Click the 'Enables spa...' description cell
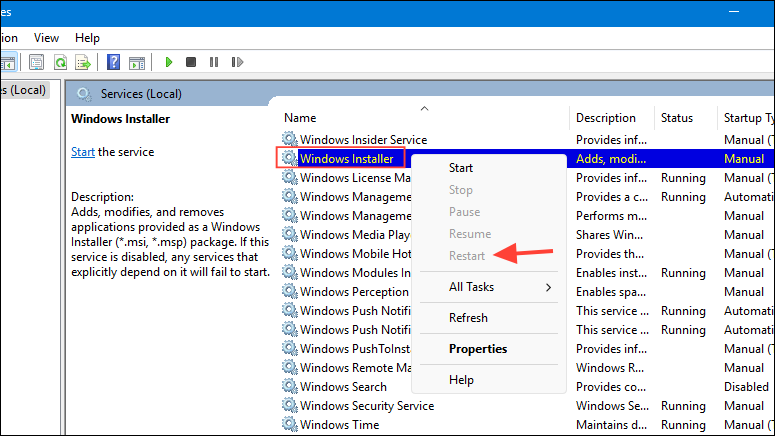Viewport: 775px width, 436px height. 610,292
